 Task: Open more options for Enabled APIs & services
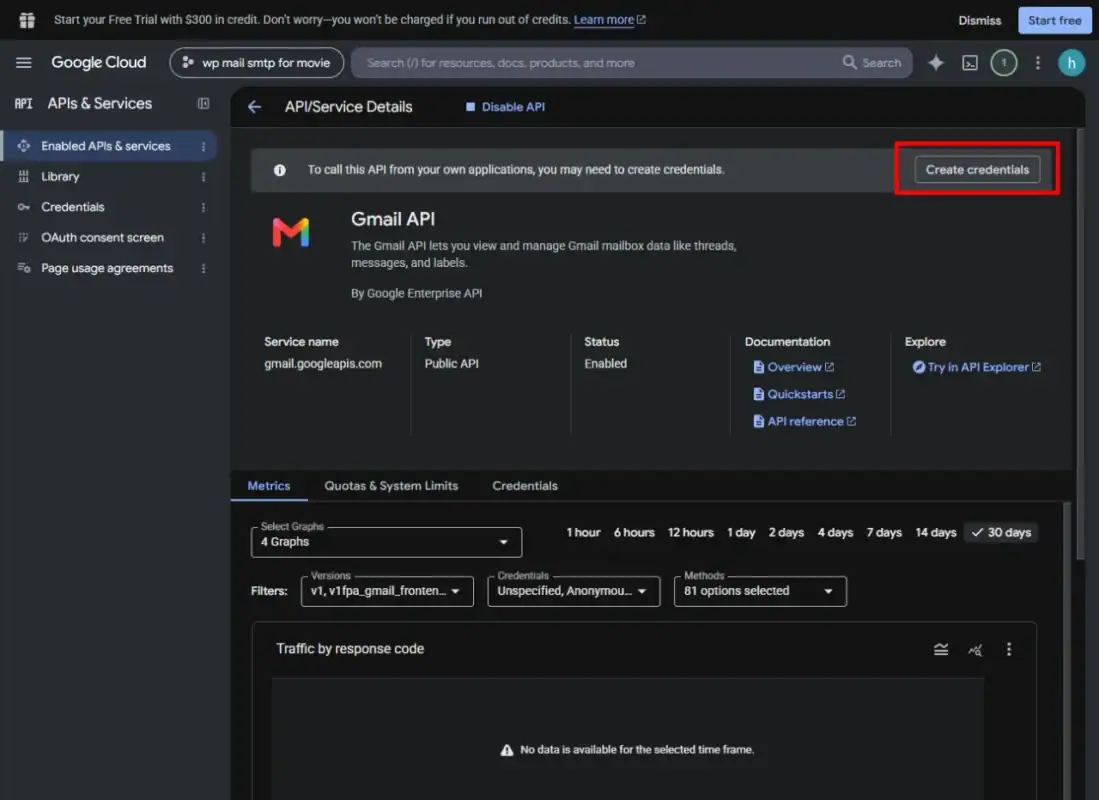(x=203, y=147)
